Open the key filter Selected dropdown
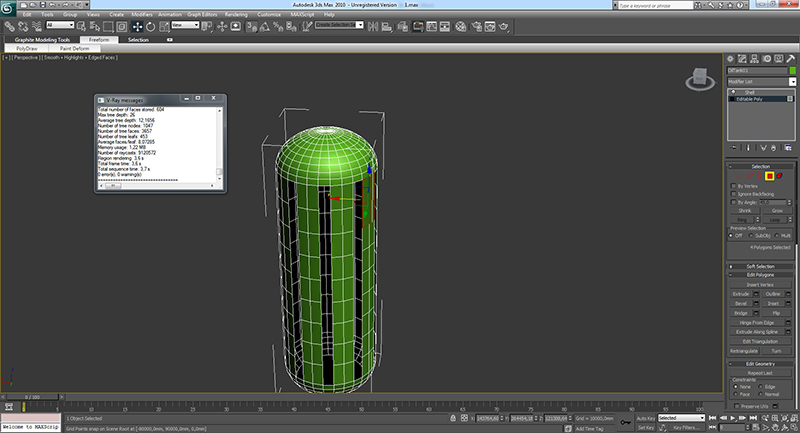Screen dimensions: 800x433 681,418
